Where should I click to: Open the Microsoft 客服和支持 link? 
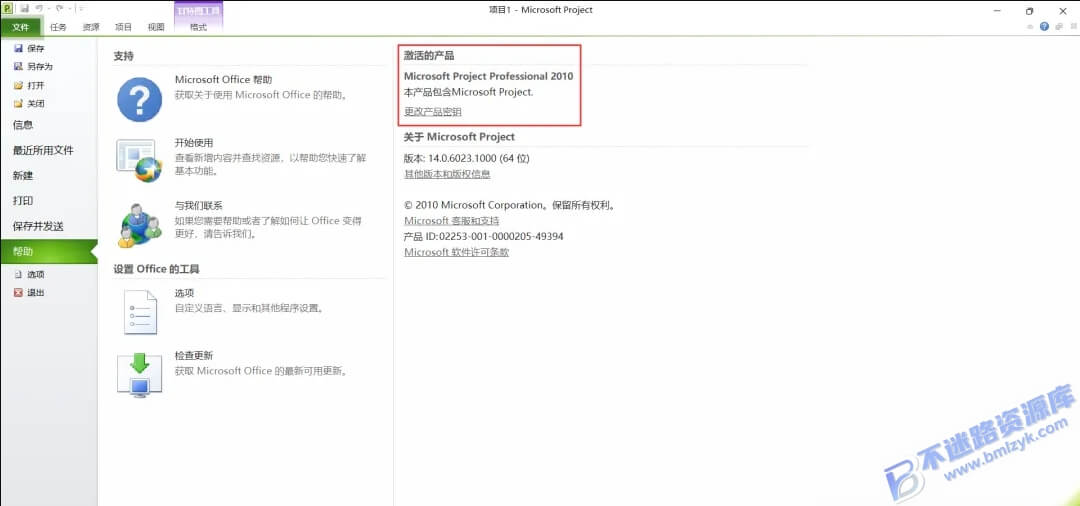tap(451, 221)
